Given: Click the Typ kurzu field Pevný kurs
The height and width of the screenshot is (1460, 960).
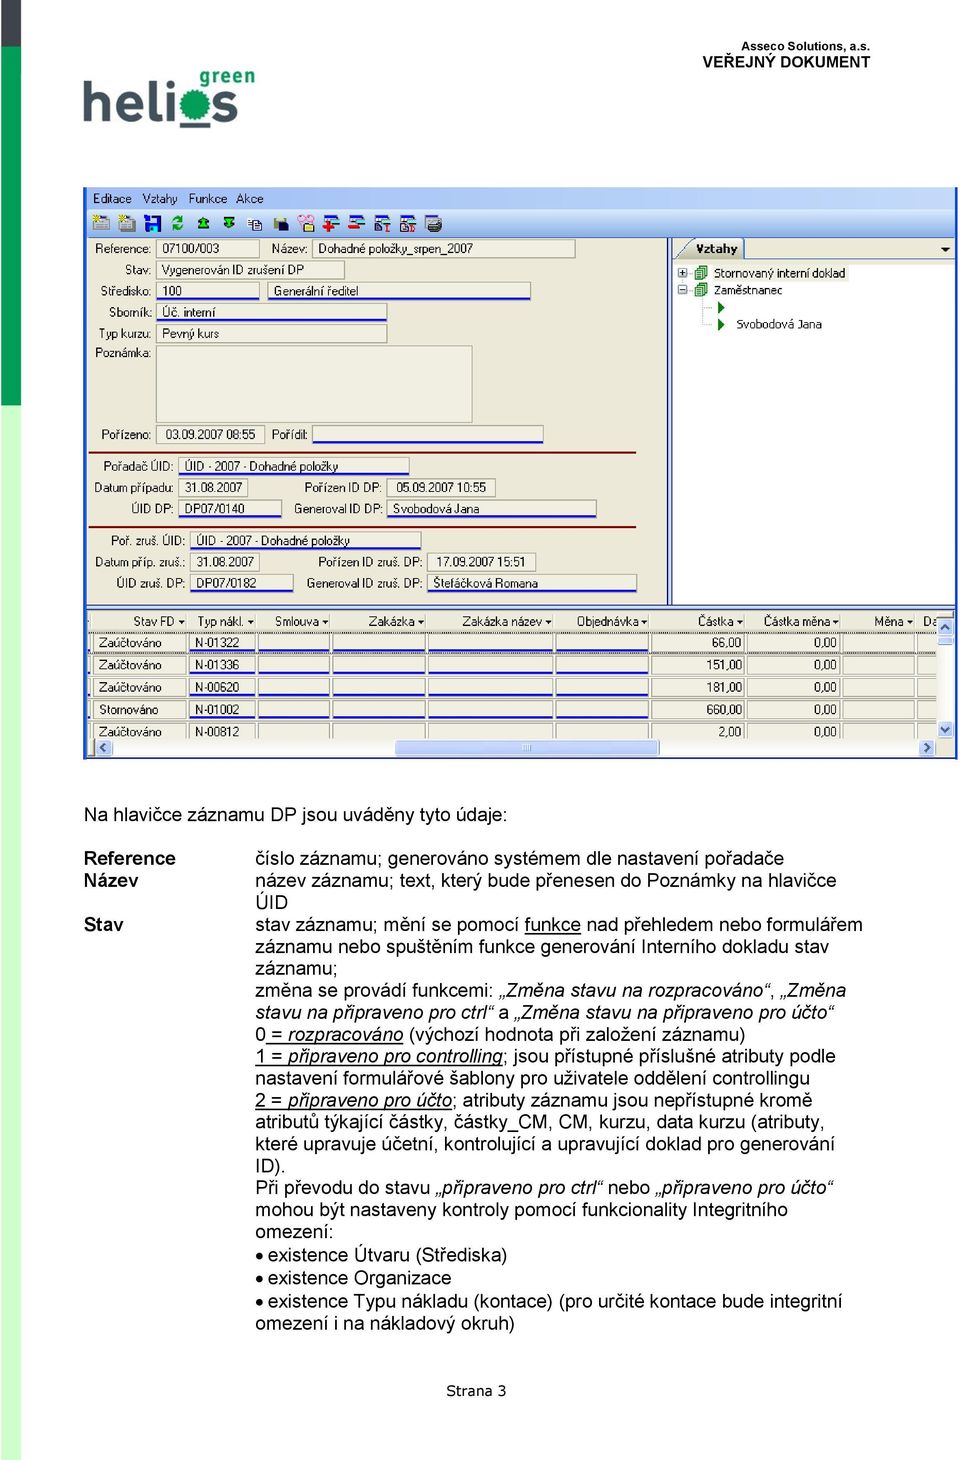Looking at the screenshot, I should click(272, 334).
